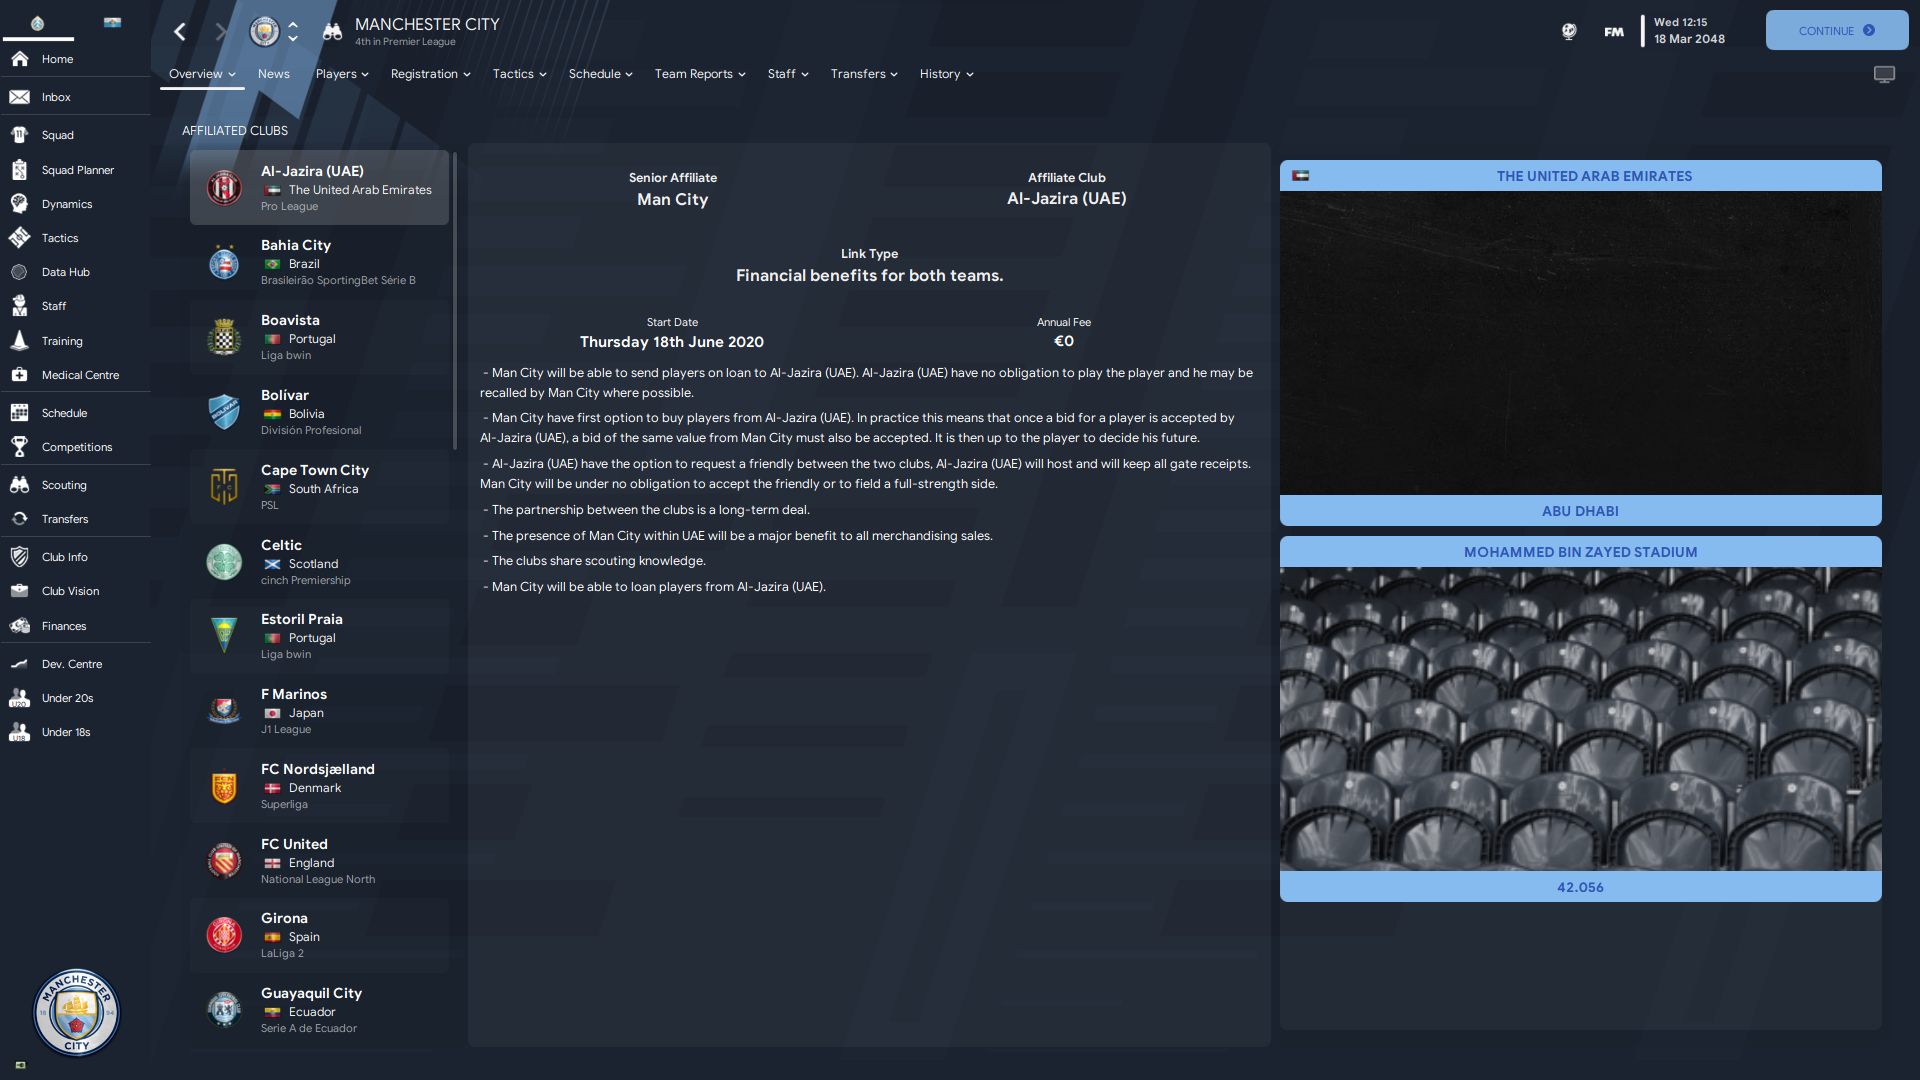Switch to the News tab
The width and height of the screenshot is (1920, 1080).
(x=273, y=74)
